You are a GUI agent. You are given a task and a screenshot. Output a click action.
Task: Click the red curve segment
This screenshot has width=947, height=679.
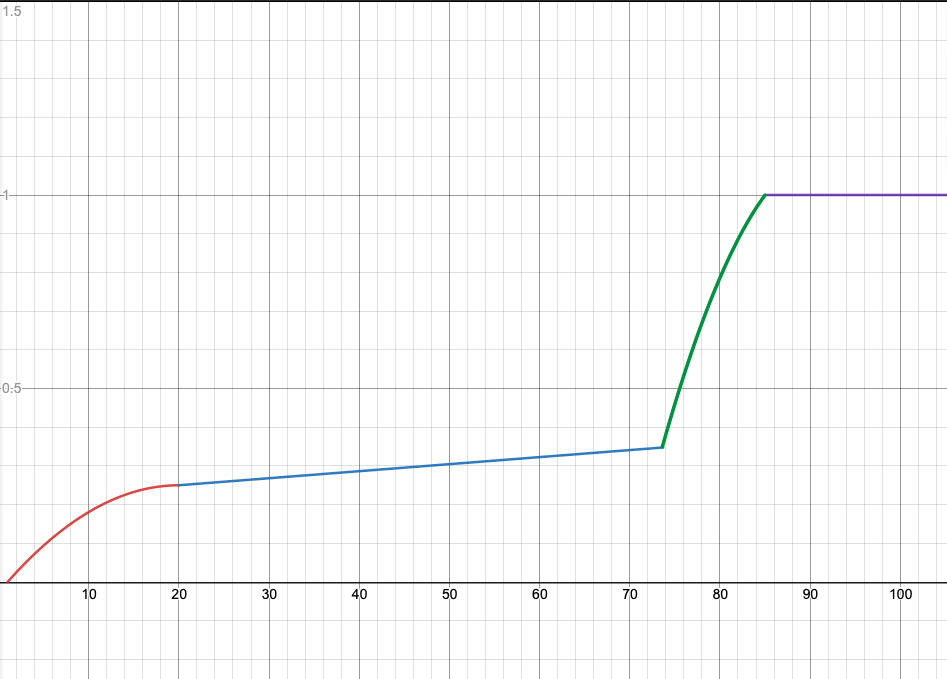pyautogui.click(x=90, y=511)
